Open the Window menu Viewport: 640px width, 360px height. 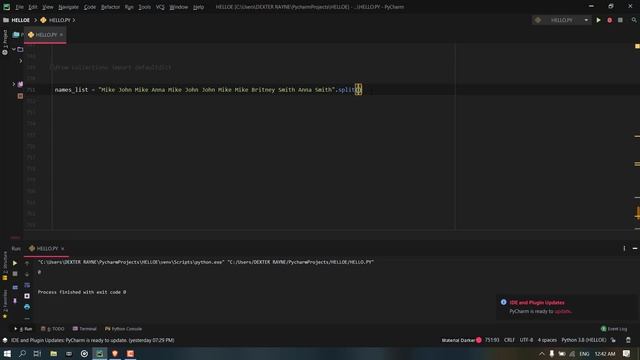178,7
